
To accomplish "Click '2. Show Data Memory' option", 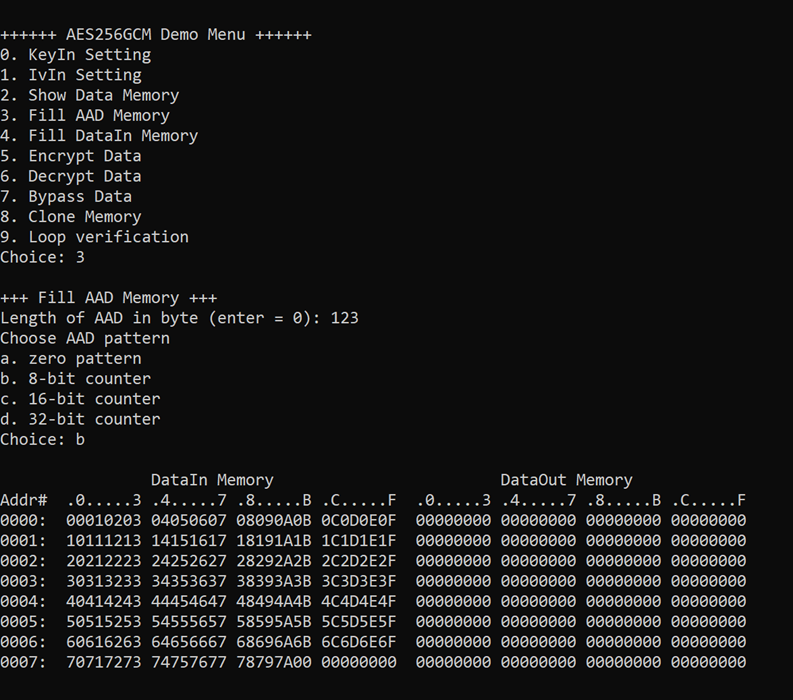I will 90,95.
